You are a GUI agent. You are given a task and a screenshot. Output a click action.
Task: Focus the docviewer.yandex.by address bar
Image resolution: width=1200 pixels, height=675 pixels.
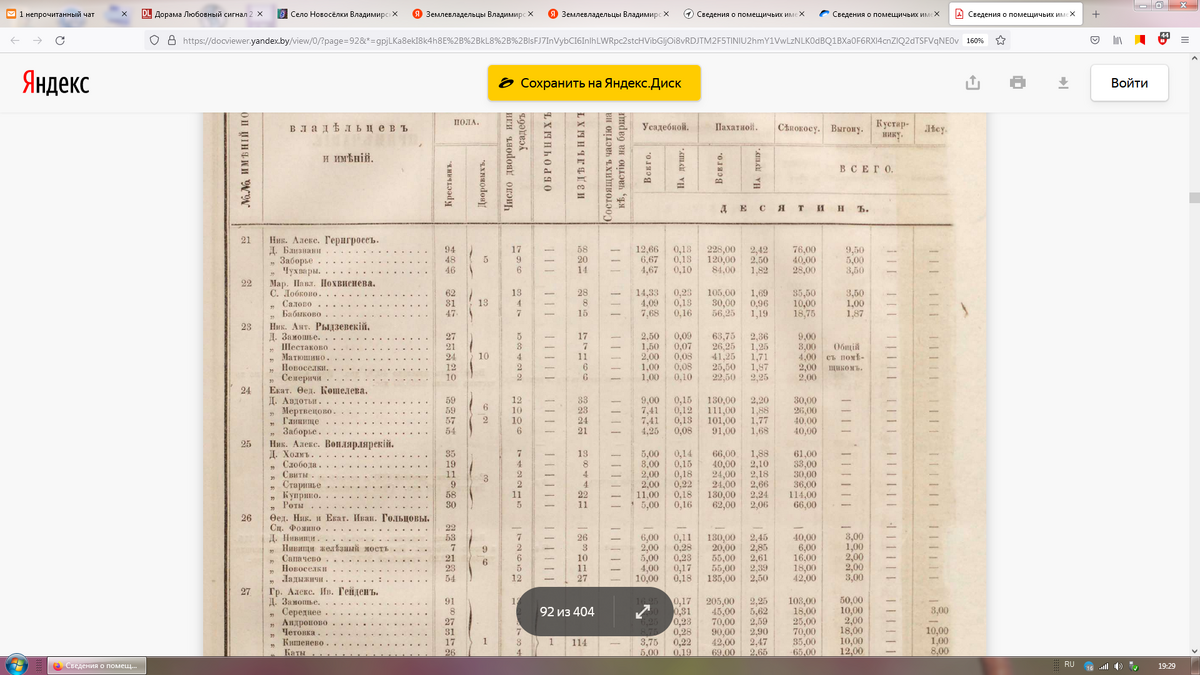[x=570, y=41]
